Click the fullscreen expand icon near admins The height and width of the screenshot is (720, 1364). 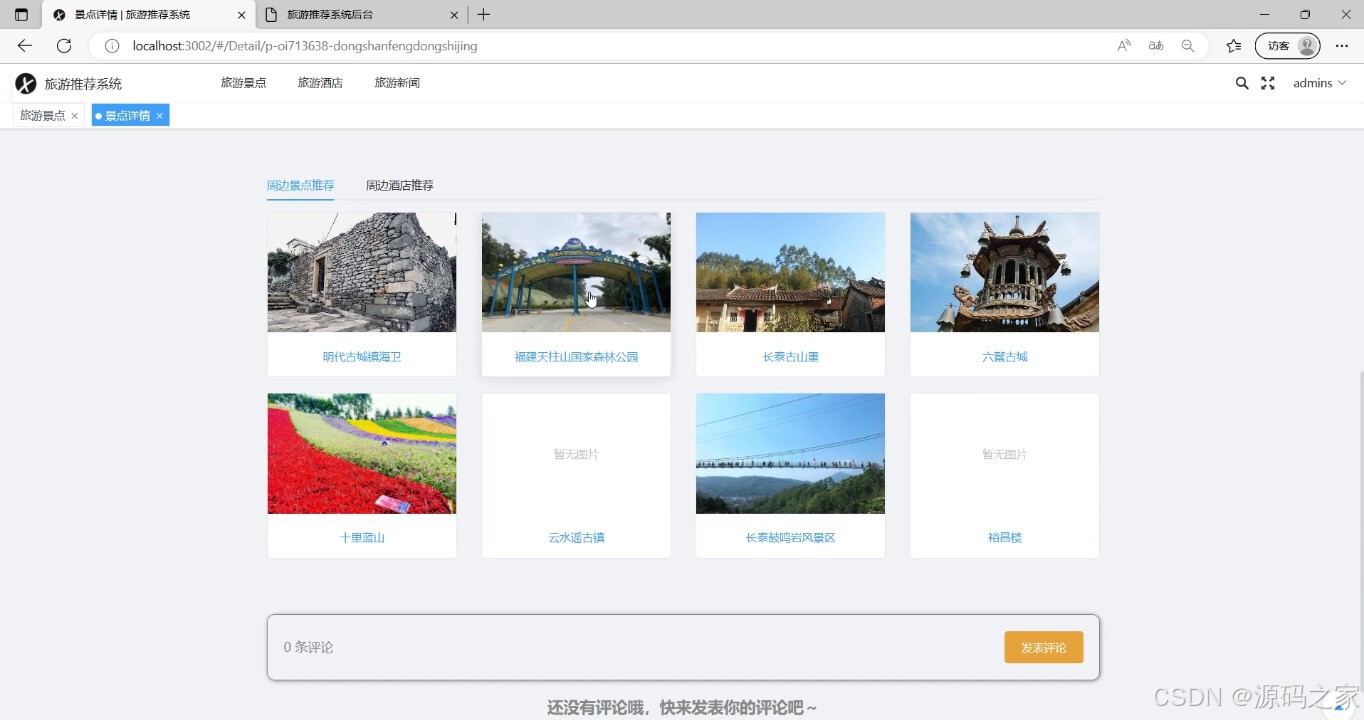coord(1267,83)
